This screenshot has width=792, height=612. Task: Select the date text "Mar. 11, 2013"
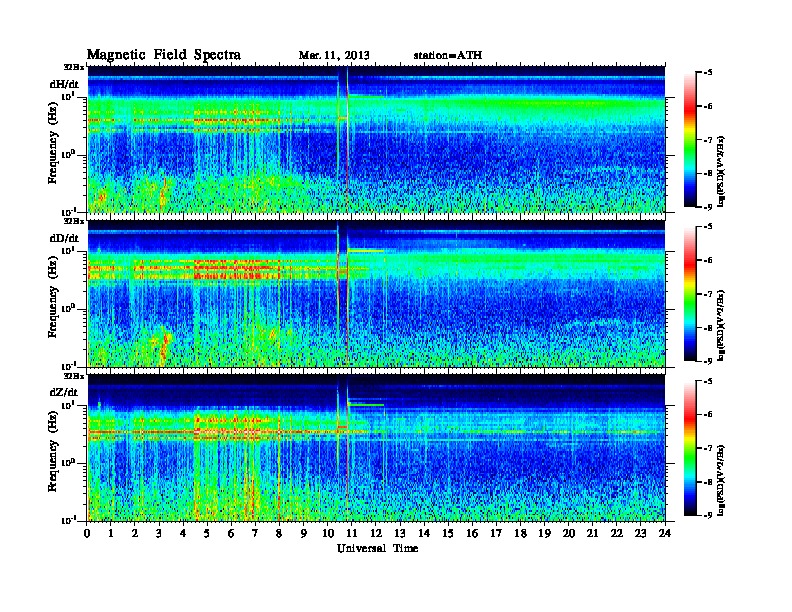tap(334, 55)
